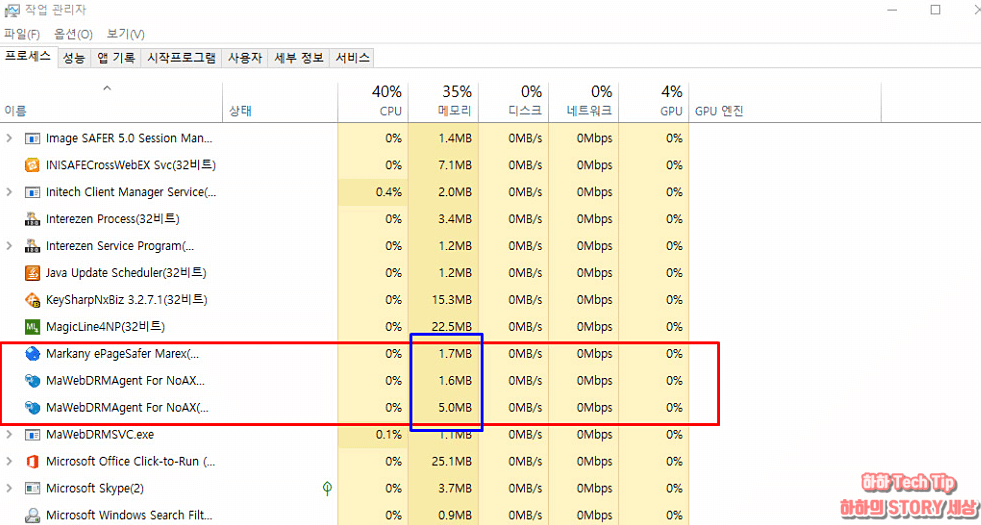
Task: Sort by the 이름 column header
Action: coord(111,102)
